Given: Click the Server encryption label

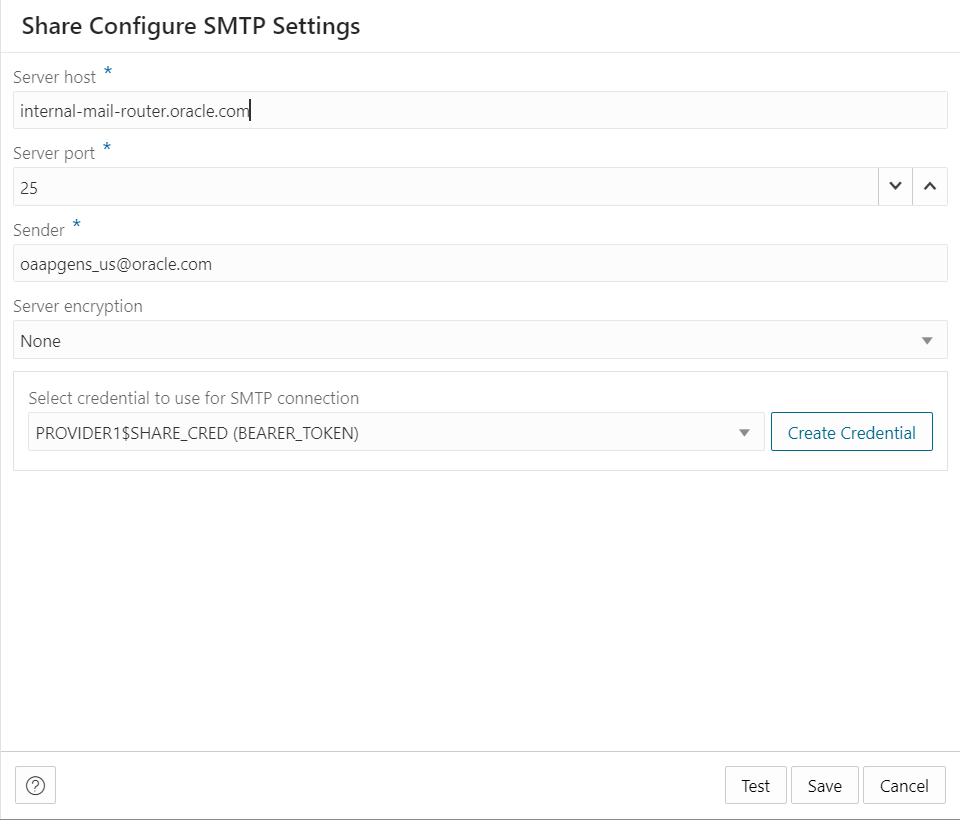Looking at the screenshot, I should pos(78,306).
